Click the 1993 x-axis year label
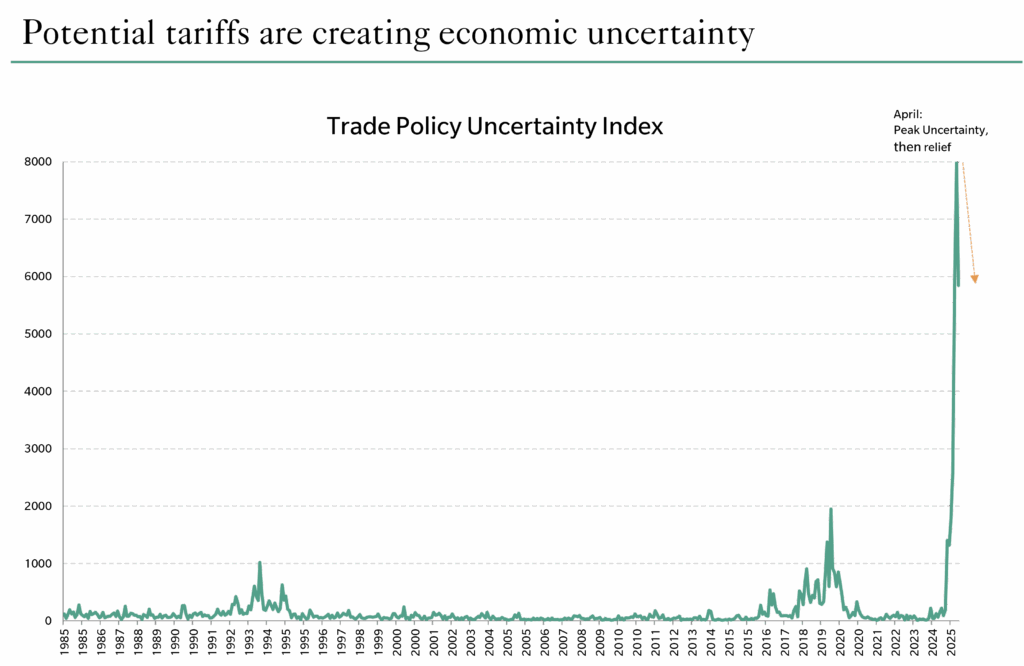This screenshot has width=1024, height=666. (x=249, y=642)
